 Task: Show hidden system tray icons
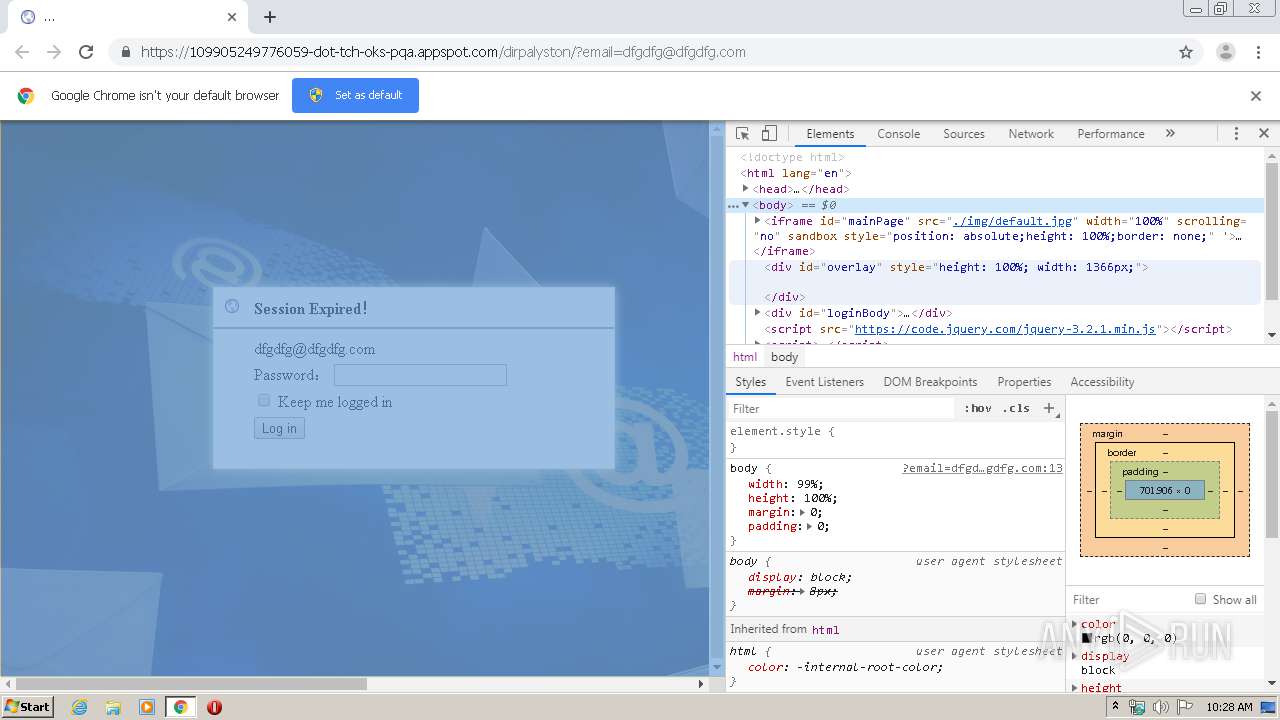(x=1115, y=707)
